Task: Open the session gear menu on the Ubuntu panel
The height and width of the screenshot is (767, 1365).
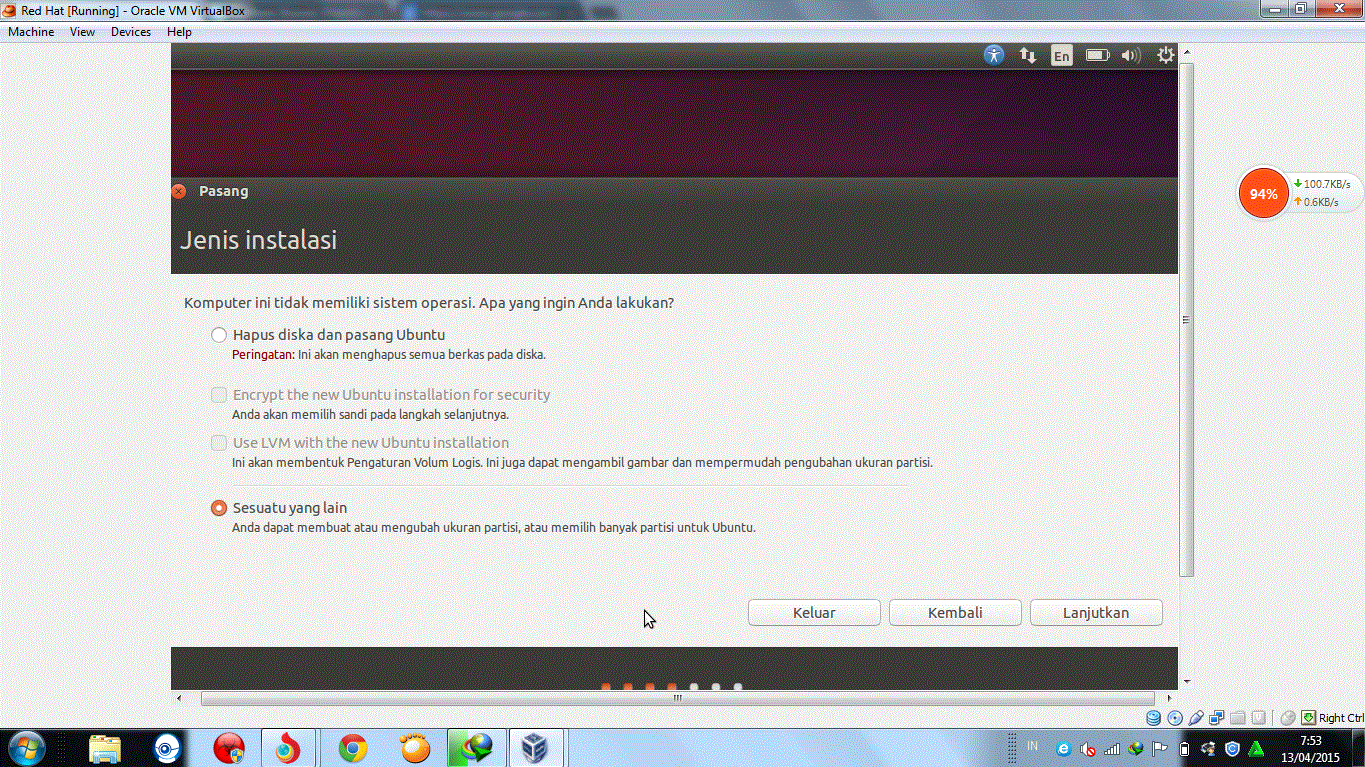Action: pos(1165,55)
